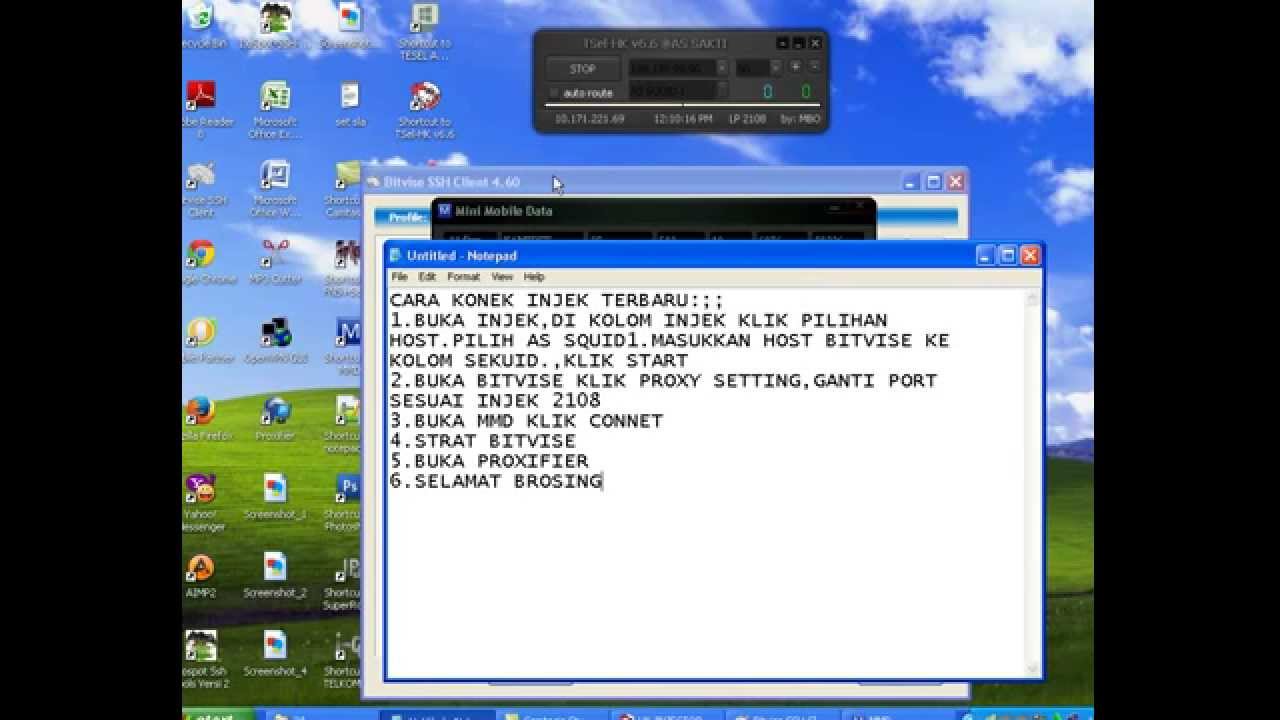1280x720 pixels.
Task: Open Microsoft Office Word desktop shortcut
Action: pos(274,187)
